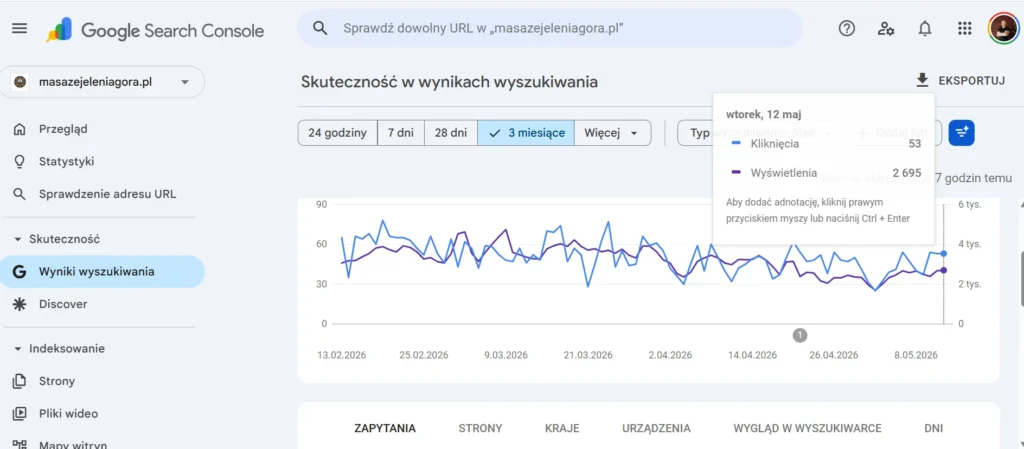
Task: Click the Eksportuj download icon
Action: 922,80
